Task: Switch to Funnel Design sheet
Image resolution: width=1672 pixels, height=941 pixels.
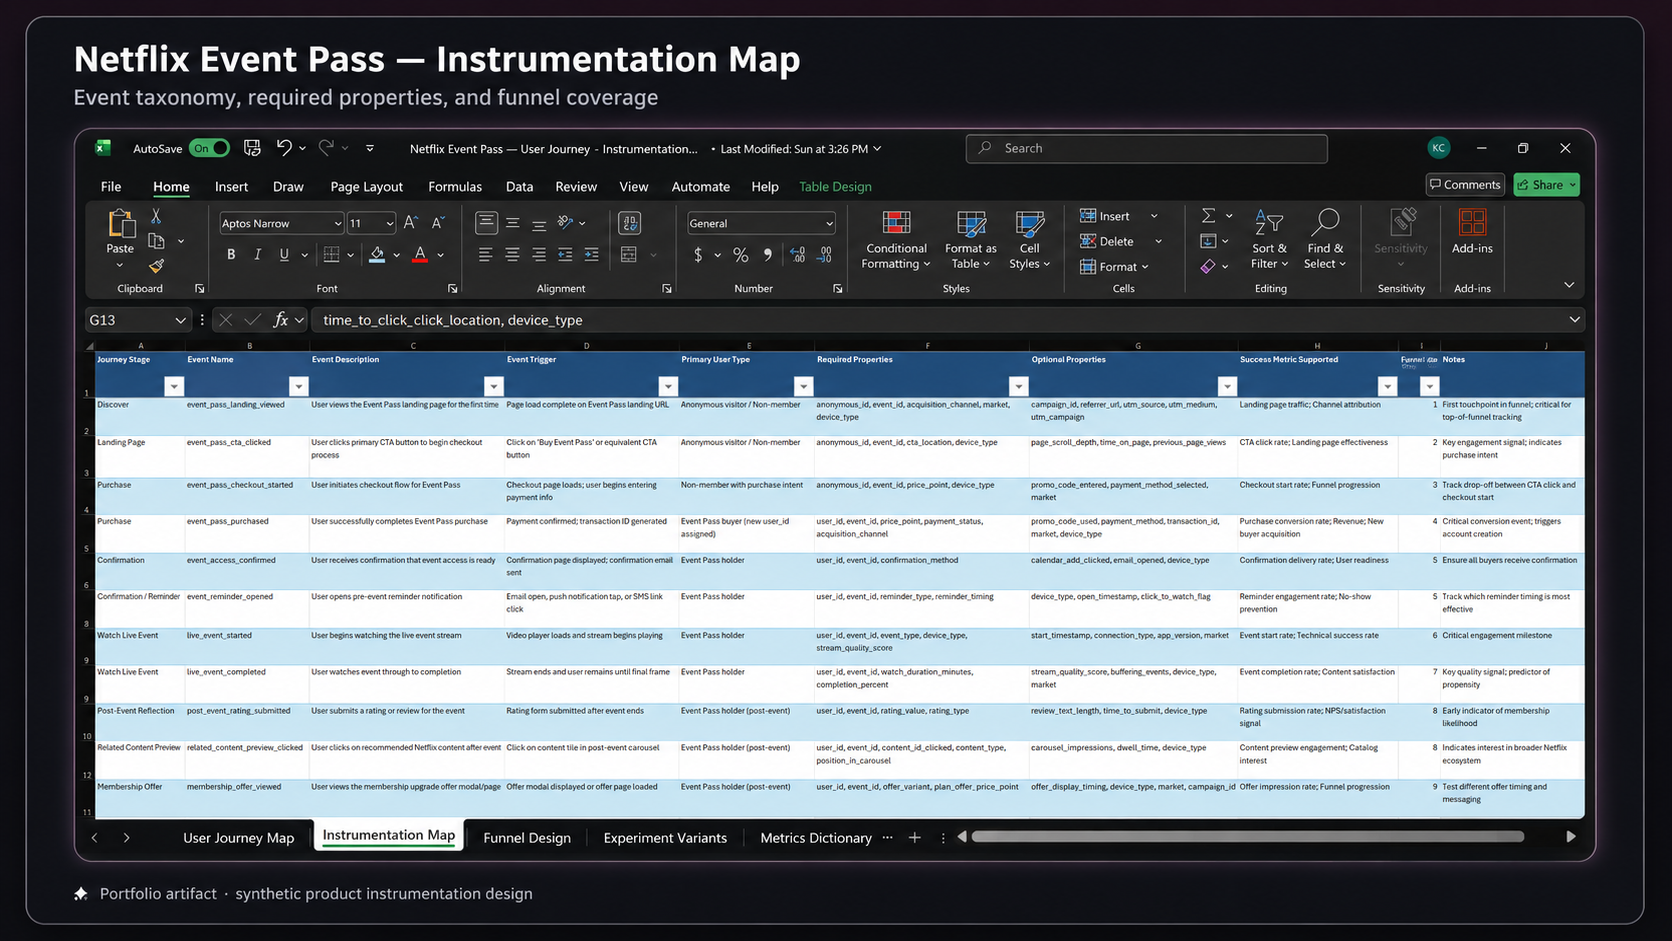Action: click(527, 838)
